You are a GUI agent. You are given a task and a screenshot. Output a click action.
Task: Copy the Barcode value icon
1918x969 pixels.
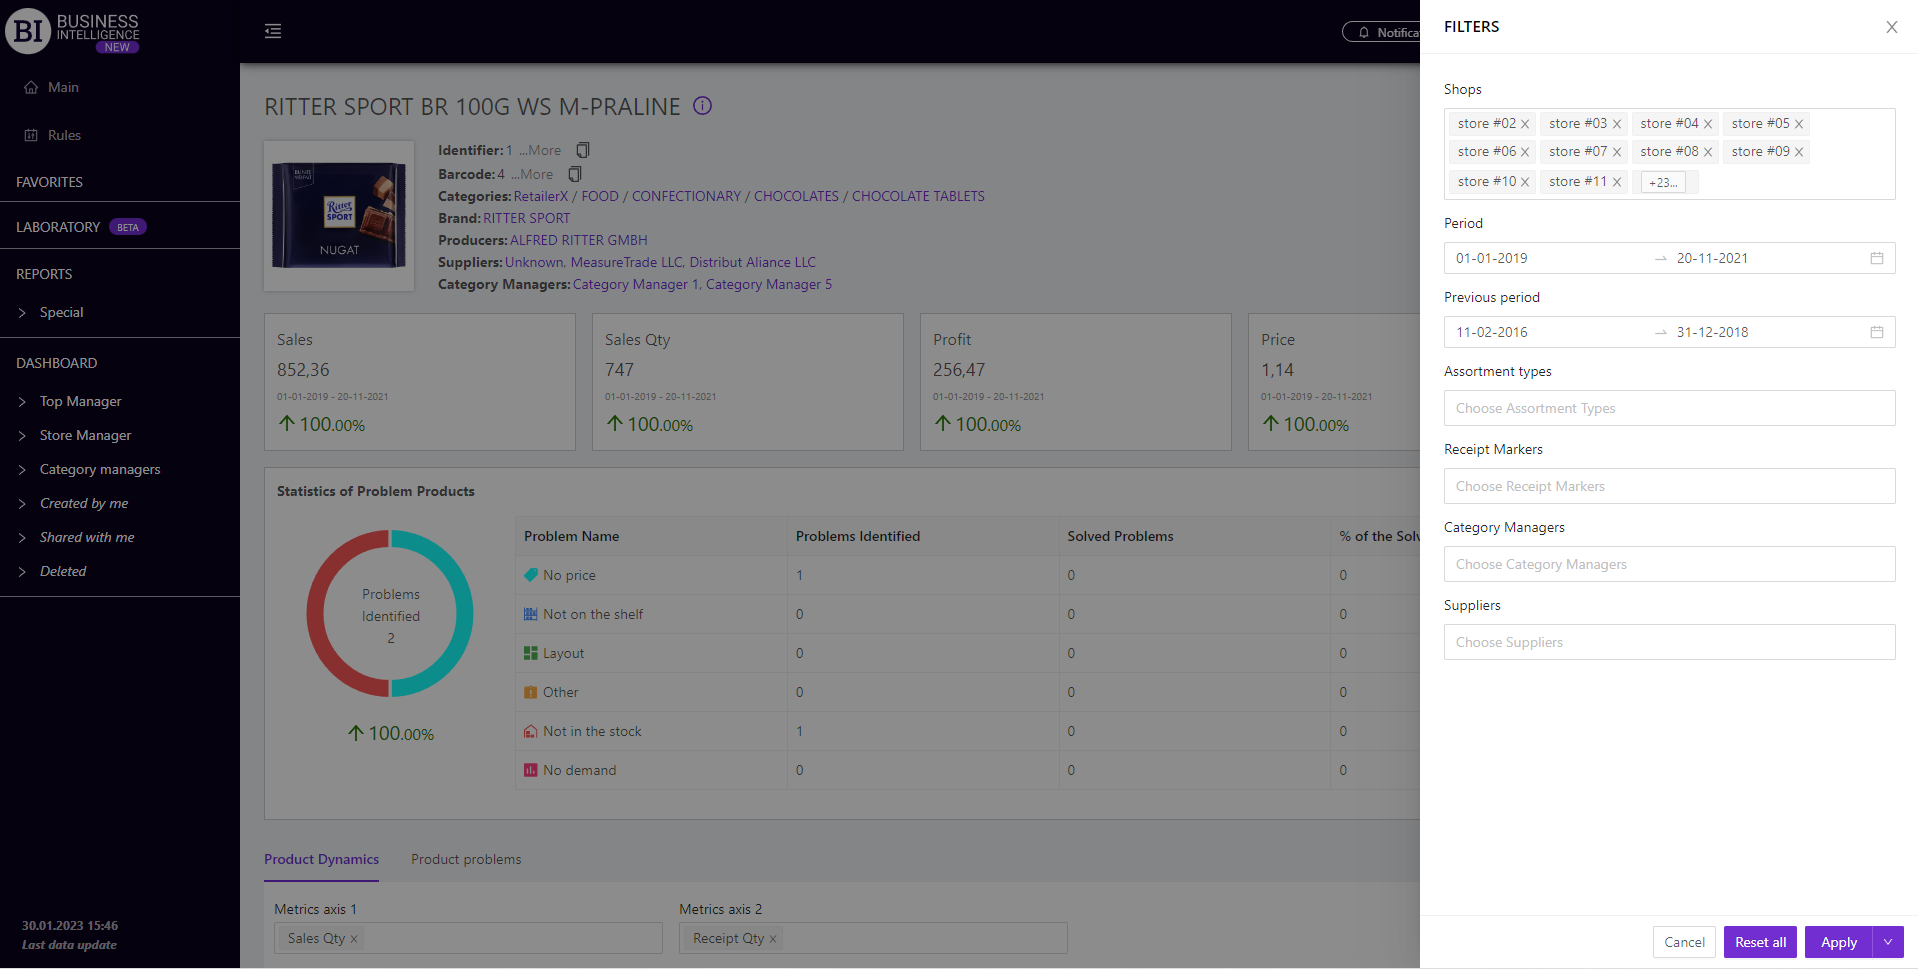click(575, 174)
